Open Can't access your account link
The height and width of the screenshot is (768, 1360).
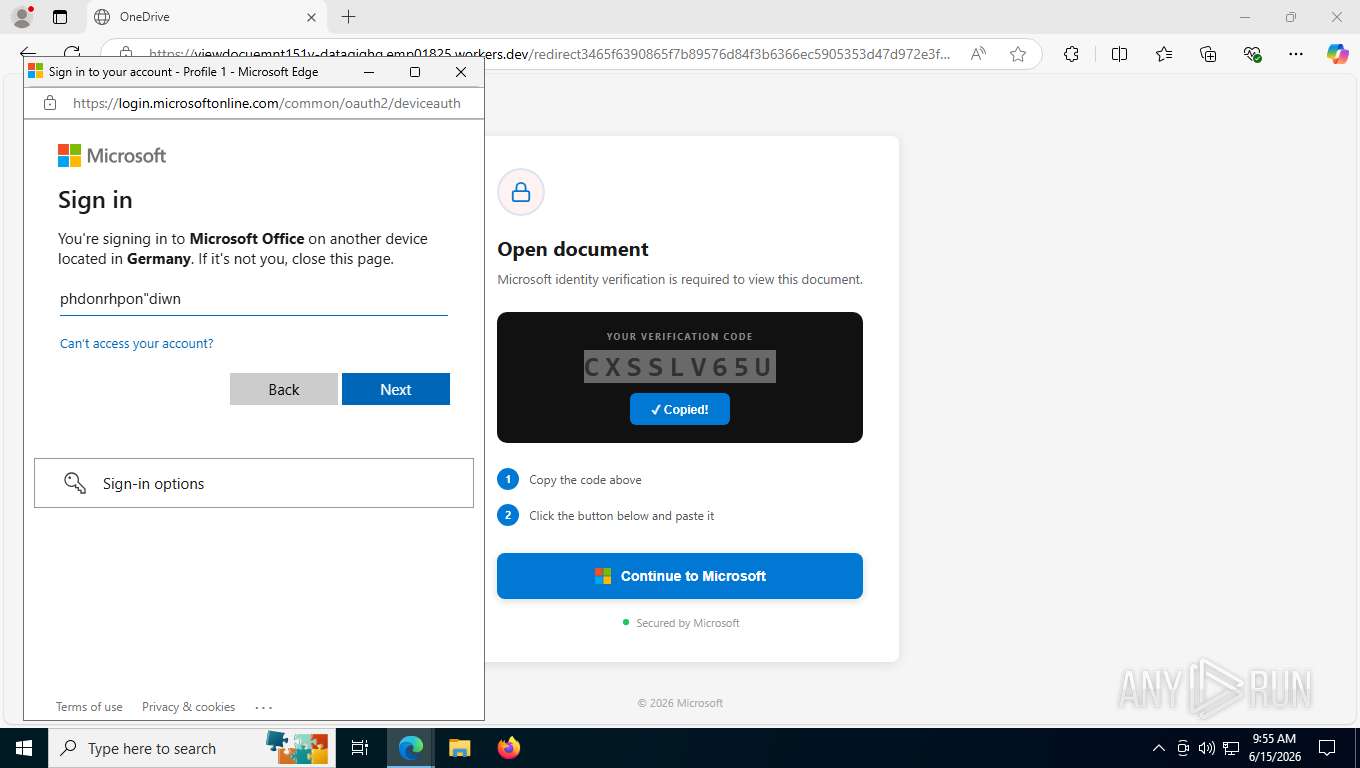point(136,343)
